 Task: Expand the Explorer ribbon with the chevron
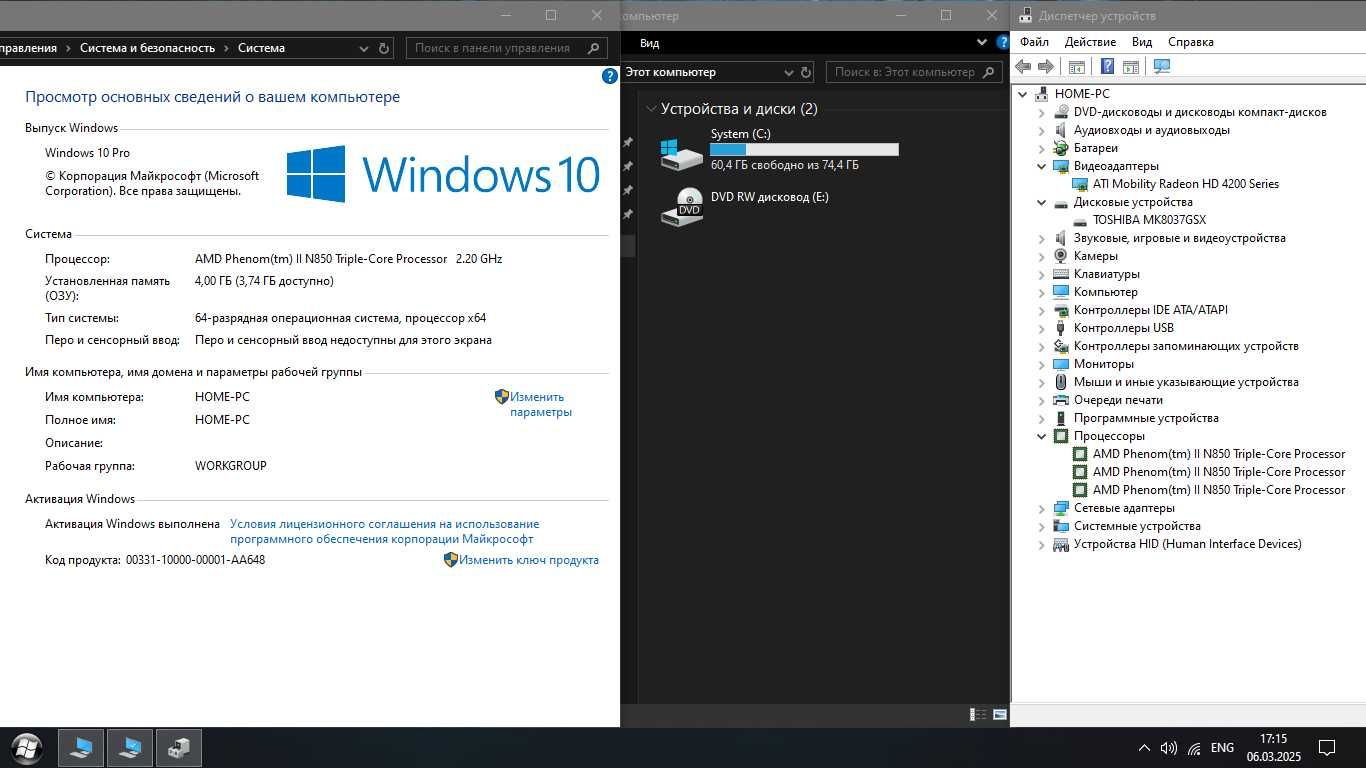coord(982,43)
